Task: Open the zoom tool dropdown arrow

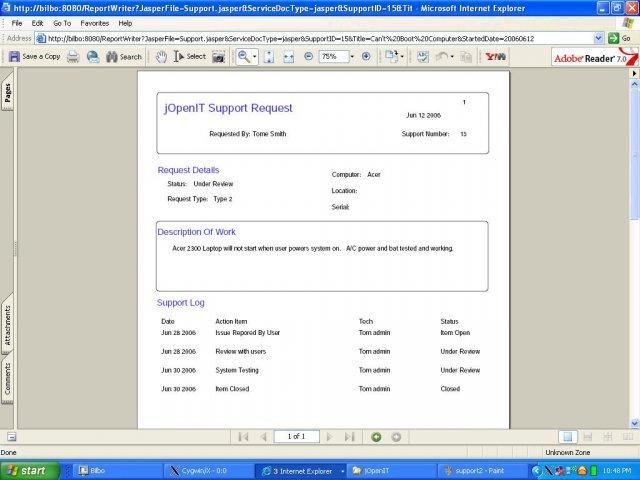Action: (255, 57)
